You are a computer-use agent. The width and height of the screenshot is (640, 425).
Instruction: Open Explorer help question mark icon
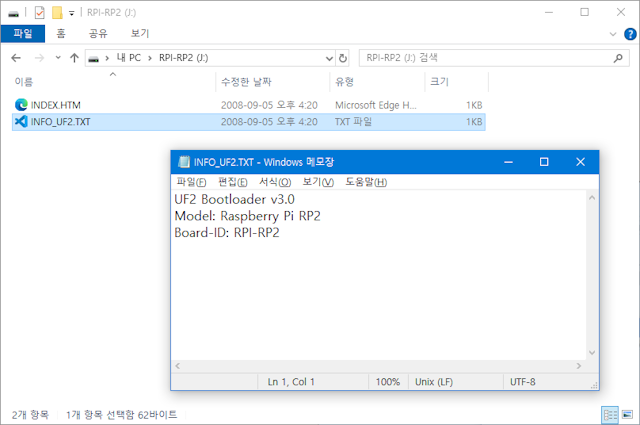click(x=630, y=34)
